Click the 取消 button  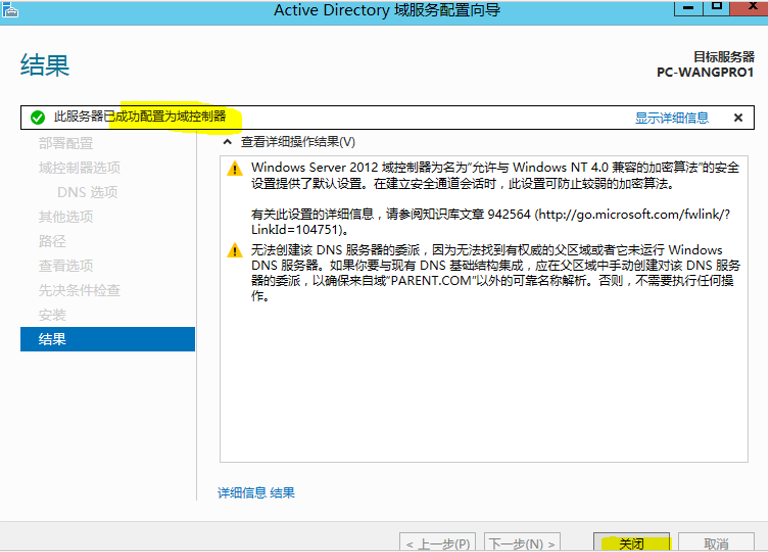[716, 542]
